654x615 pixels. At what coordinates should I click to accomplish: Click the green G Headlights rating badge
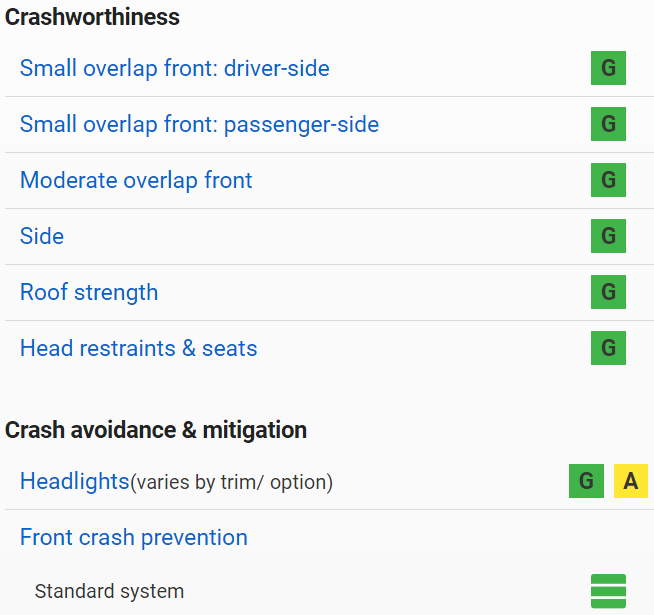click(586, 481)
